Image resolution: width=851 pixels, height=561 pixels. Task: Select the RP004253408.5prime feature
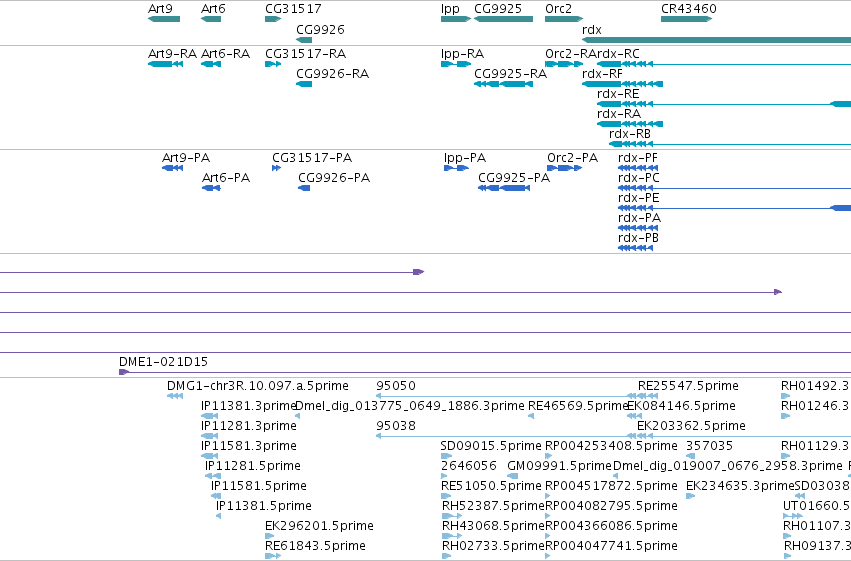coord(548,456)
